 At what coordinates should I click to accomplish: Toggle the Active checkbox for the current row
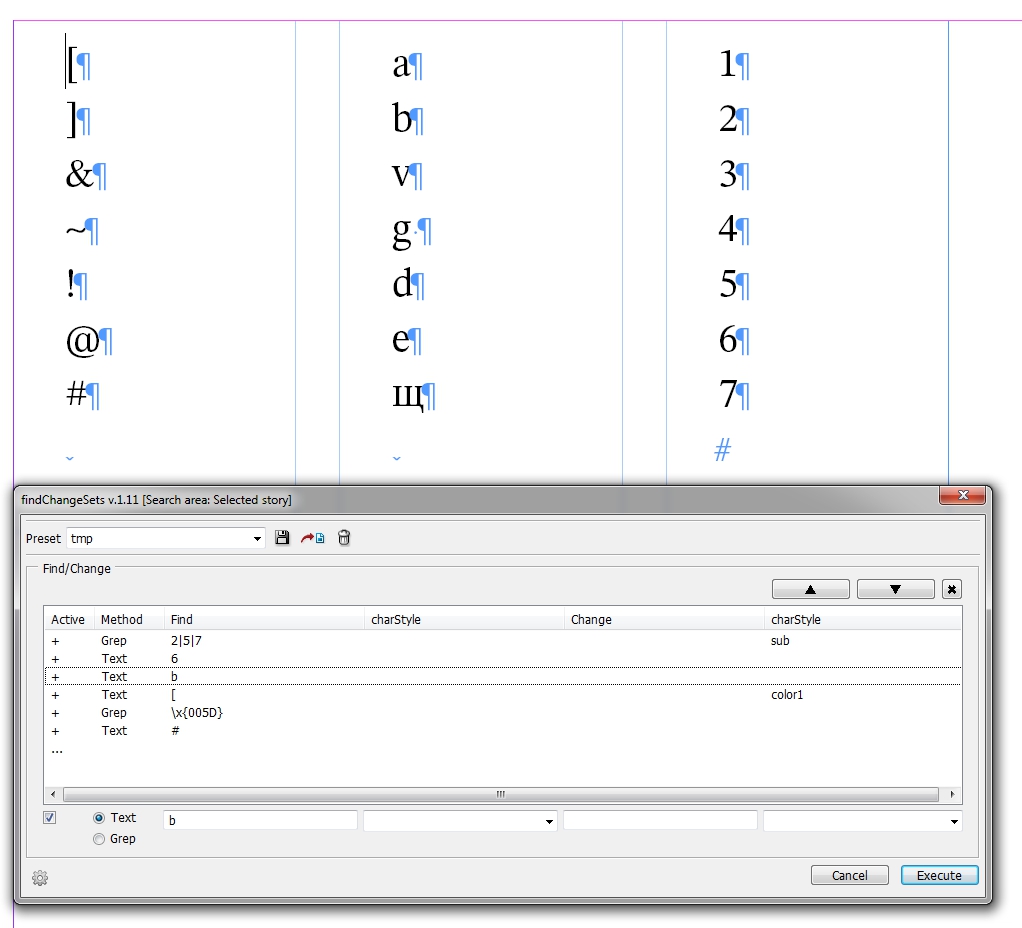pyautogui.click(x=50, y=818)
